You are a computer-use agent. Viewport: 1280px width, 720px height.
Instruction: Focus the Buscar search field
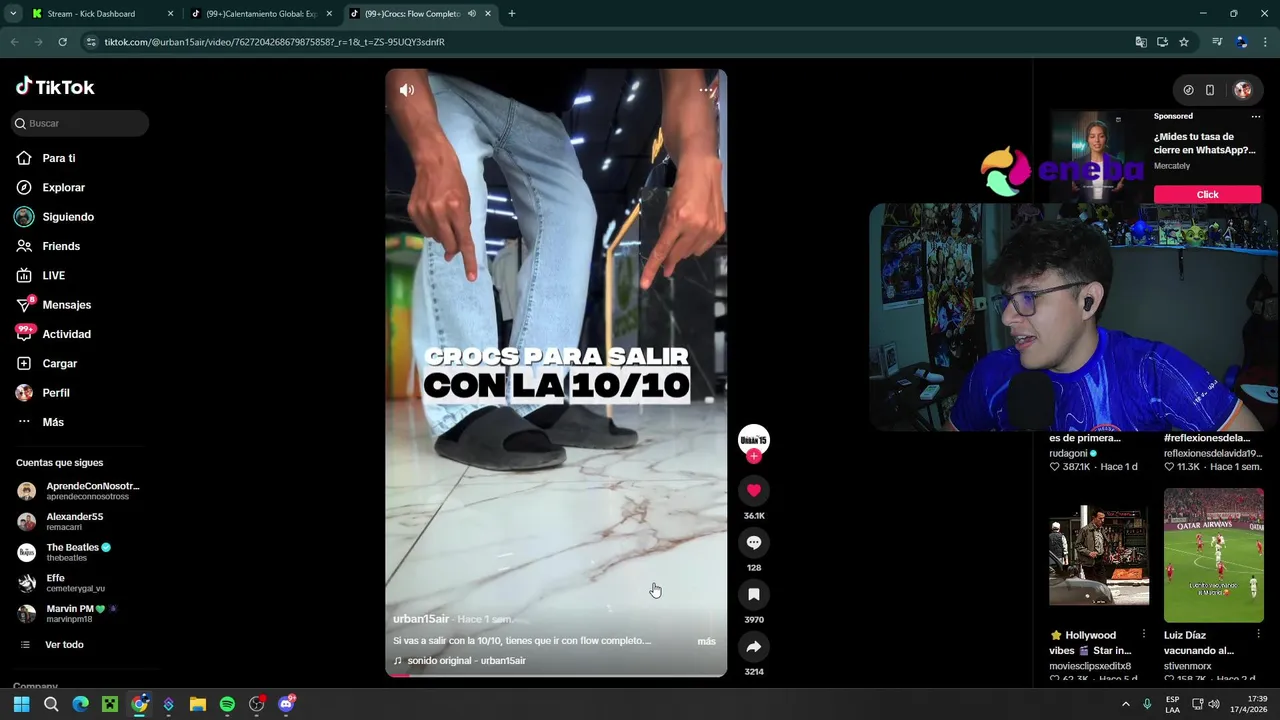pyautogui.click(x=80, y=123)
